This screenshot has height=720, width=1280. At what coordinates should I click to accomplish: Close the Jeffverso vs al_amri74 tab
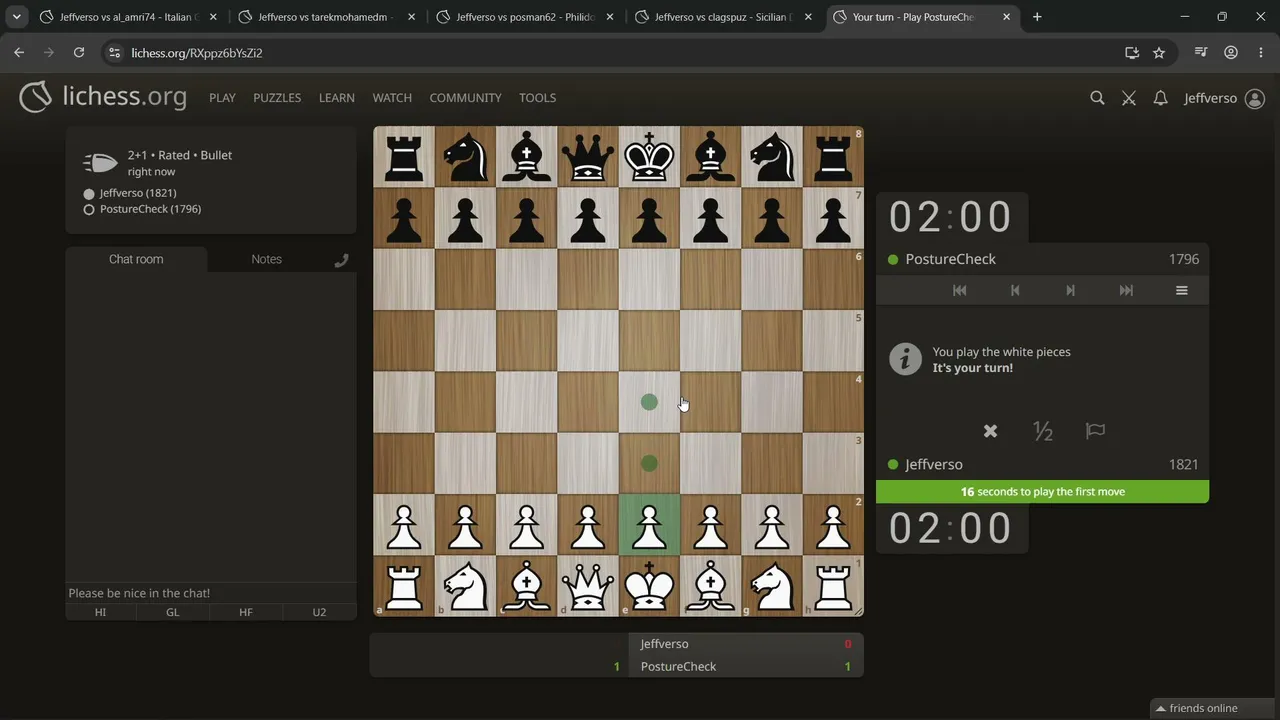point(213,17)
